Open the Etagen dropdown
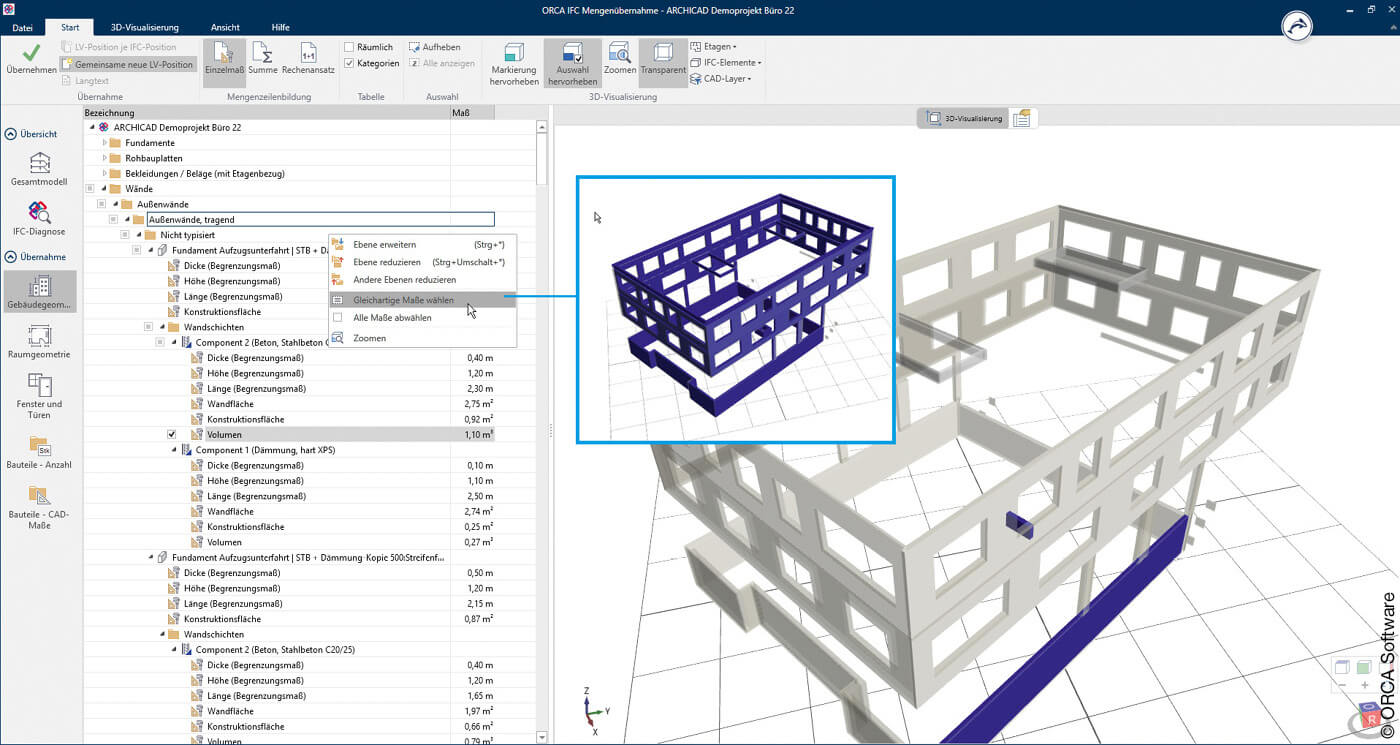The image size is (1400, 745). click(x=720, y=47)
